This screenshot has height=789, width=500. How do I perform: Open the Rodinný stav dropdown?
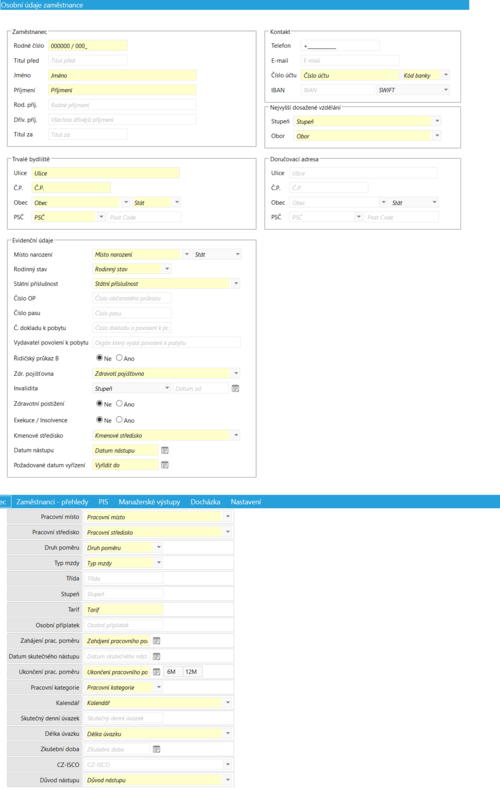point(167,269)
